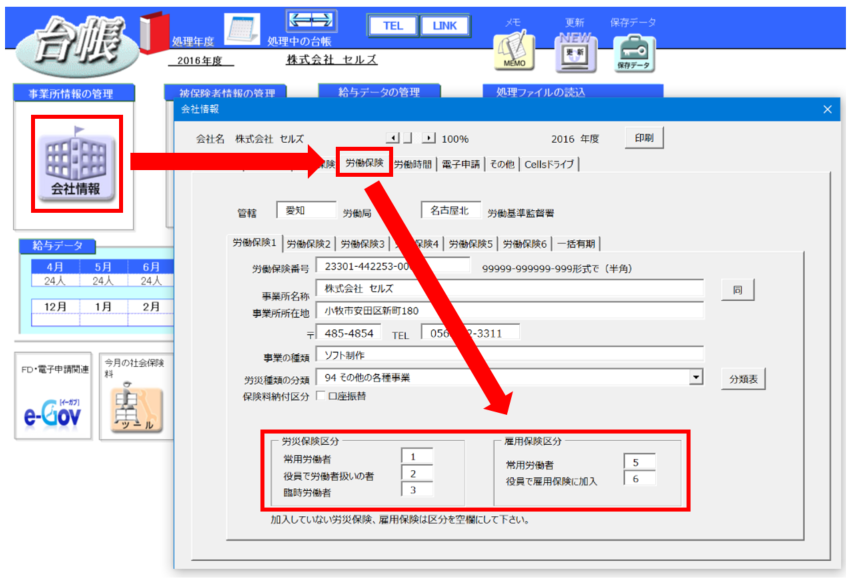Expand the 労災種類の分類 dropdown arrow
The height and width of the screenshot is (583, 854).
[x=696, y=377]
